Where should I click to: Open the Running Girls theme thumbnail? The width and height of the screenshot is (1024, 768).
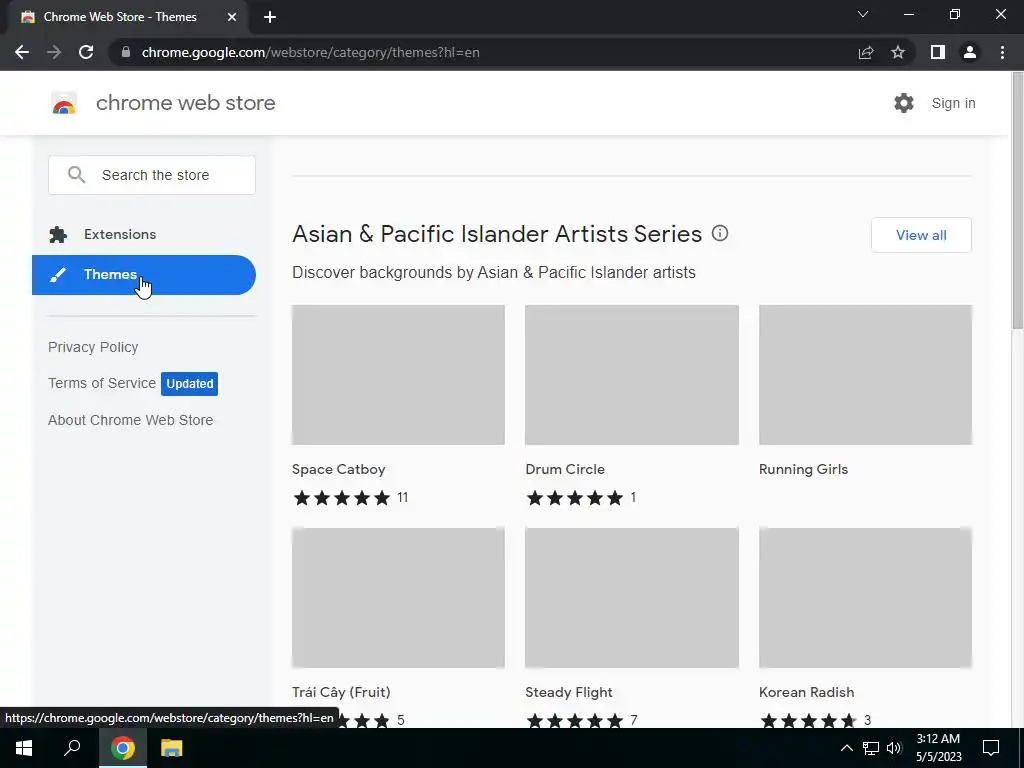coord(865,375)
